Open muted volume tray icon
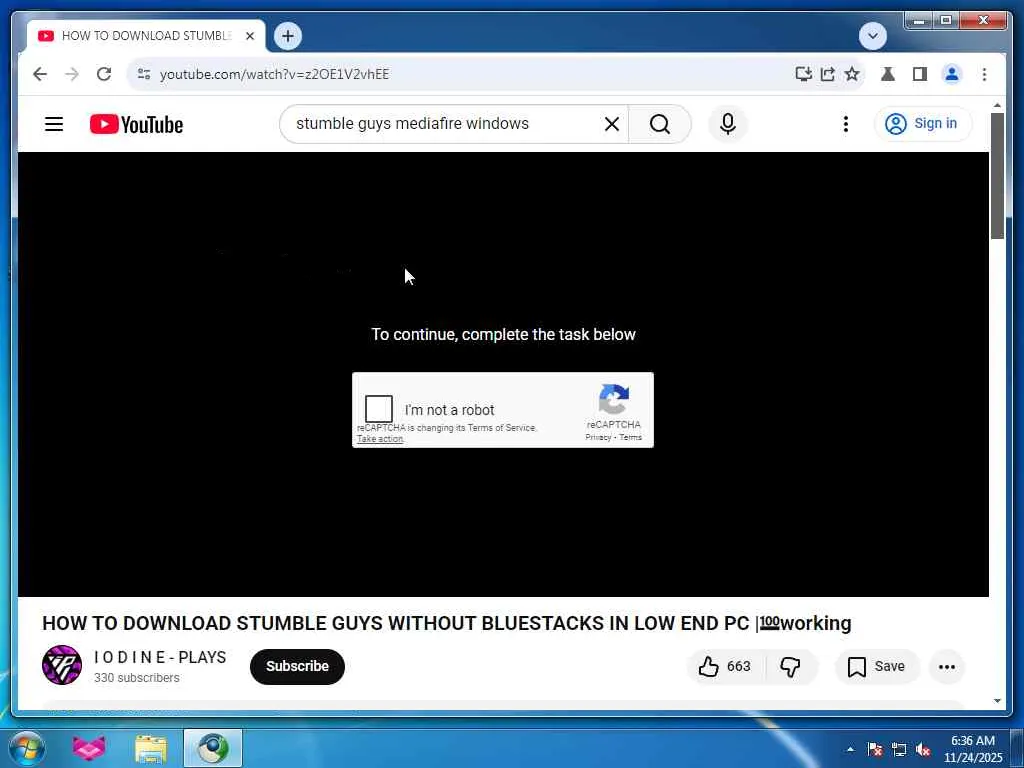The image size is (1024, 768). (923, 749)
